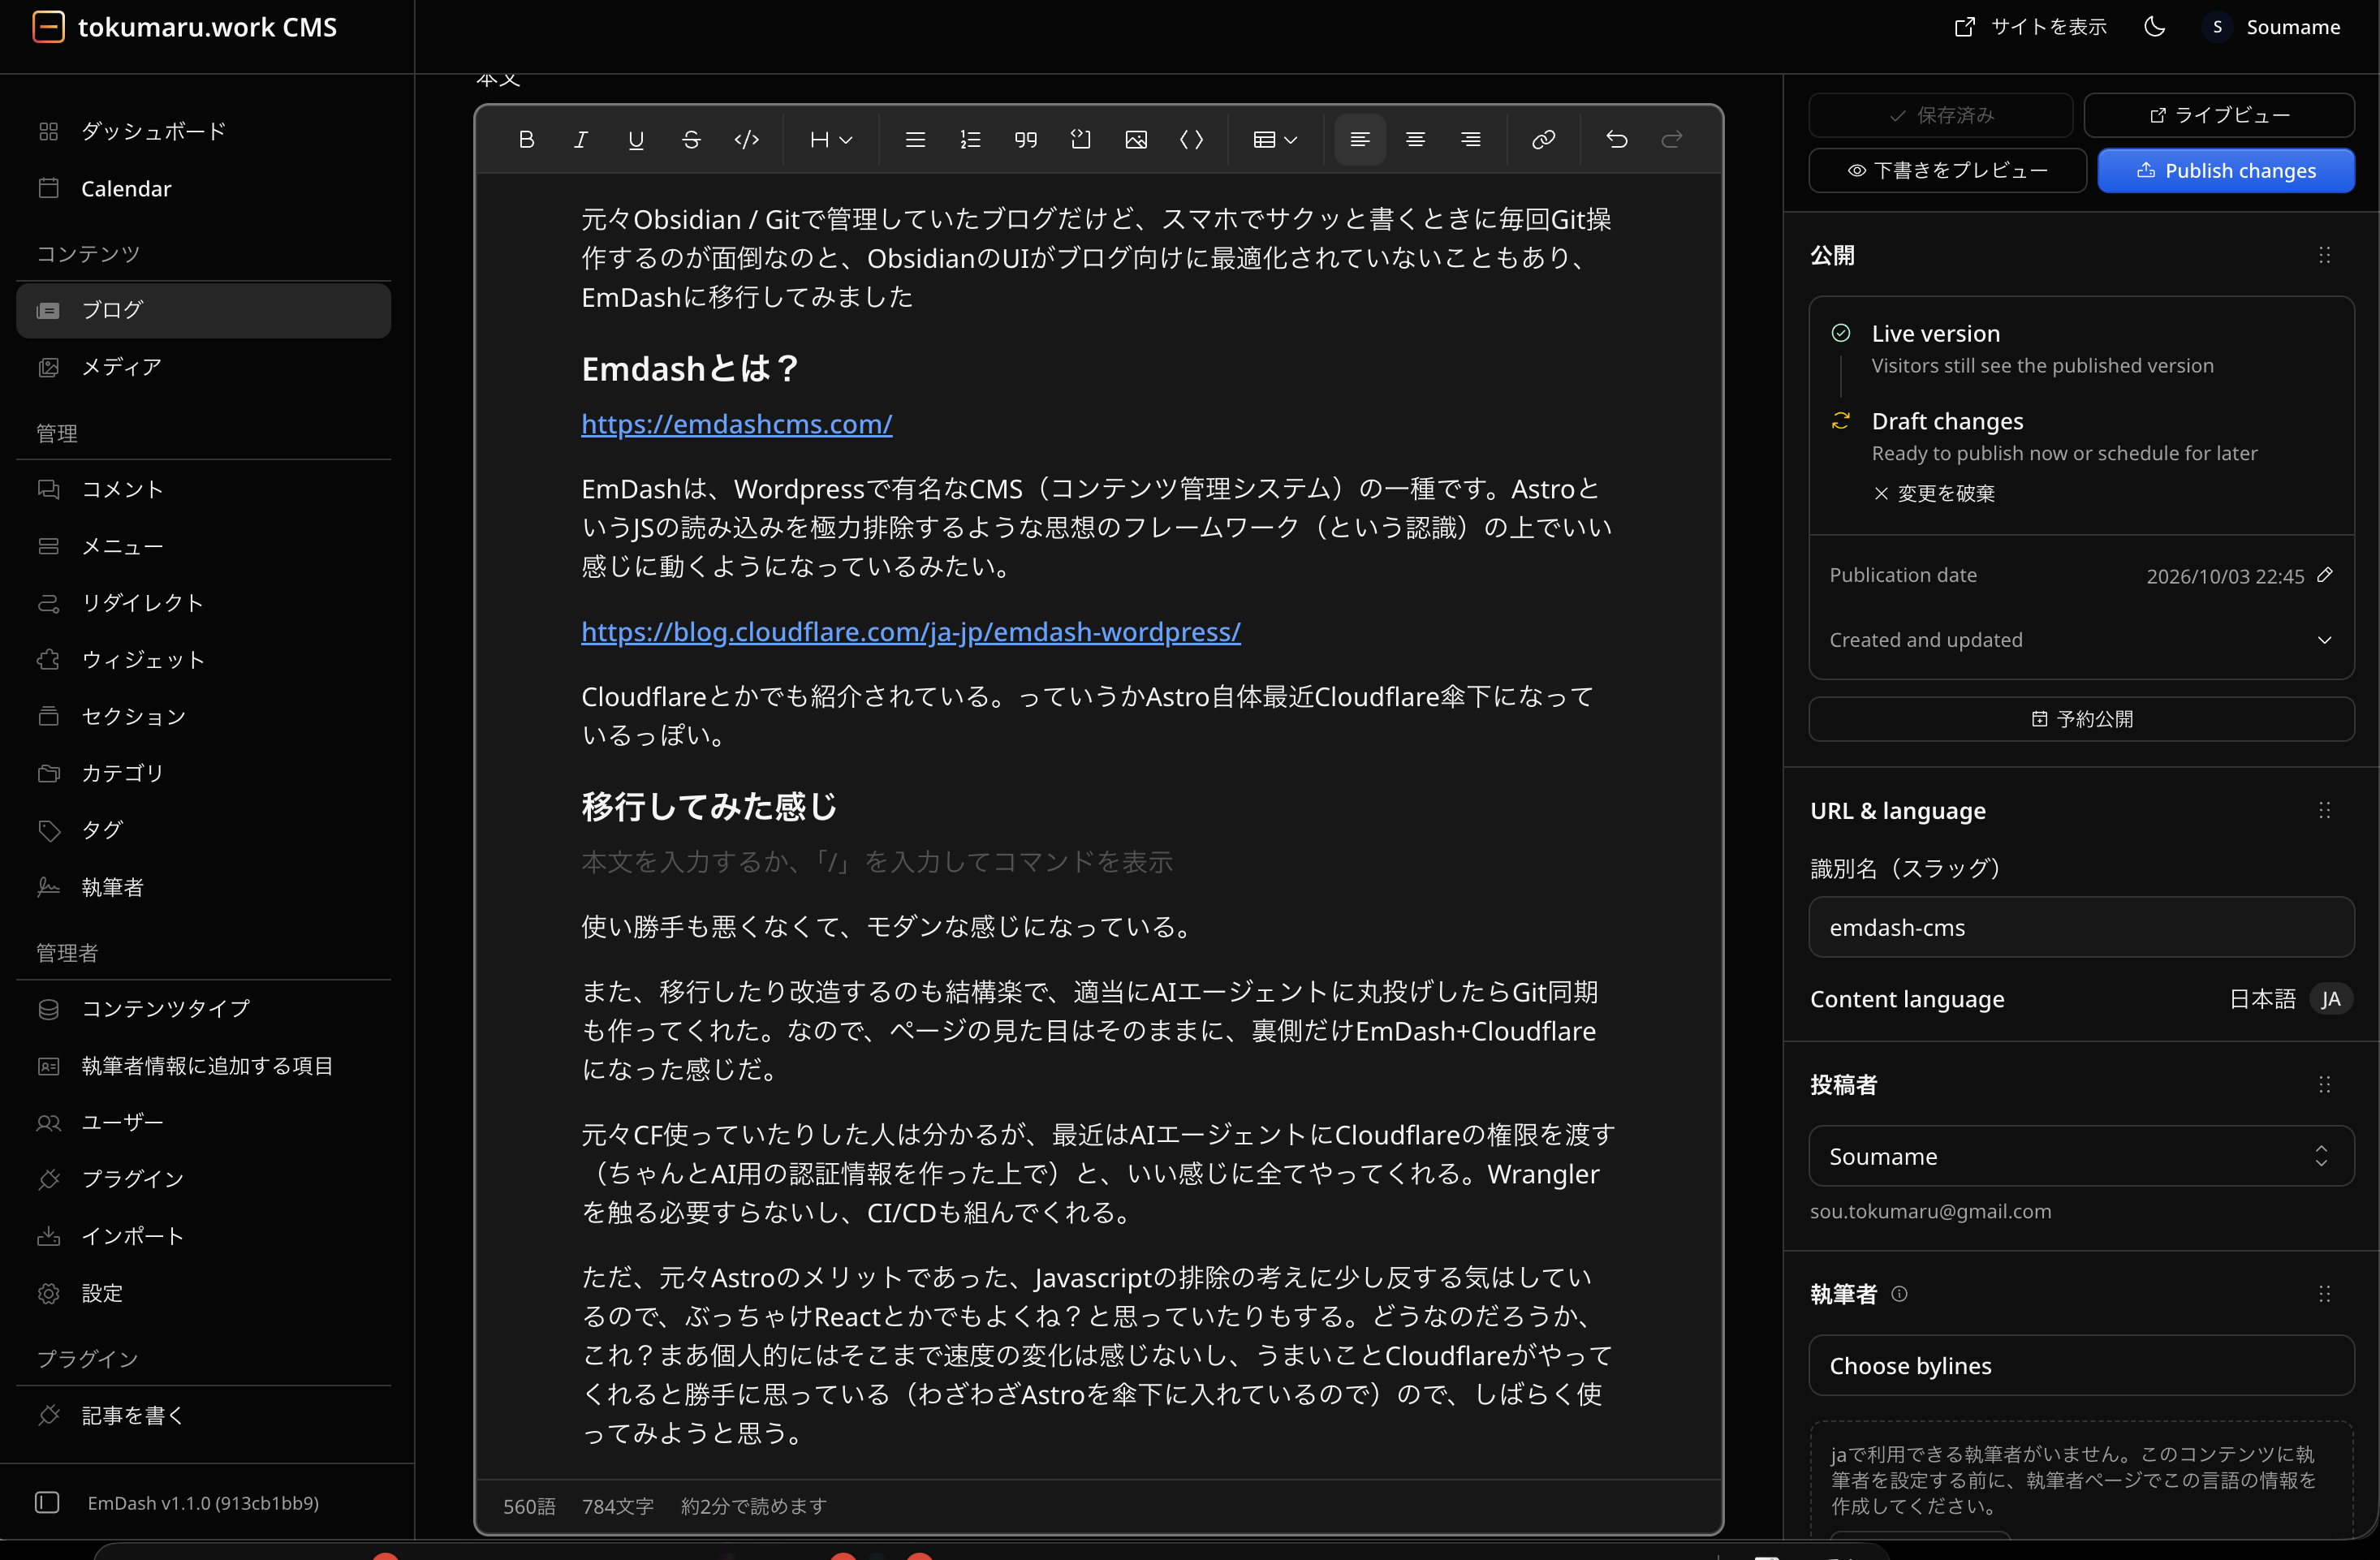The height and width of the screenshot is (1560, 2380).
Task: Open メディア in the sidebar
Action: pyautogui.click(x=204, y=367)
